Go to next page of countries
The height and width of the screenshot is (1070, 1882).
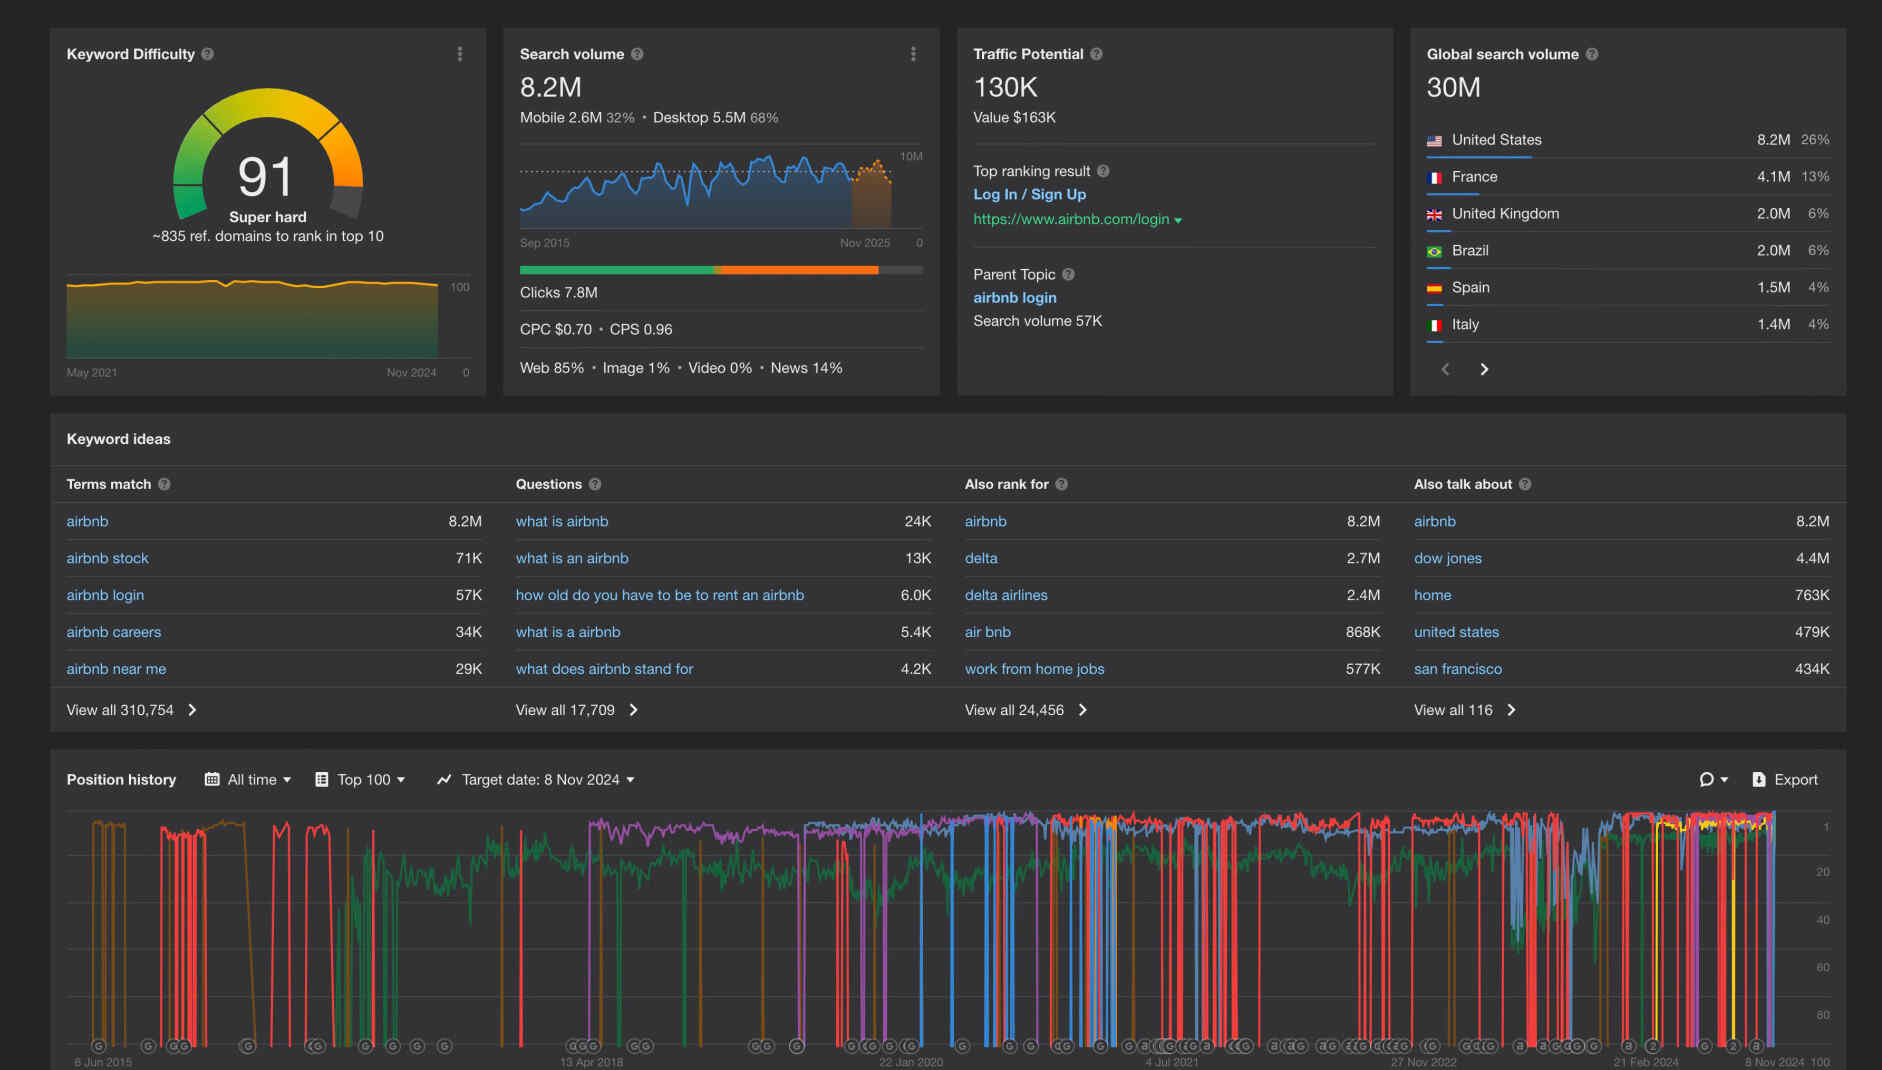(x=1484, y=369)
